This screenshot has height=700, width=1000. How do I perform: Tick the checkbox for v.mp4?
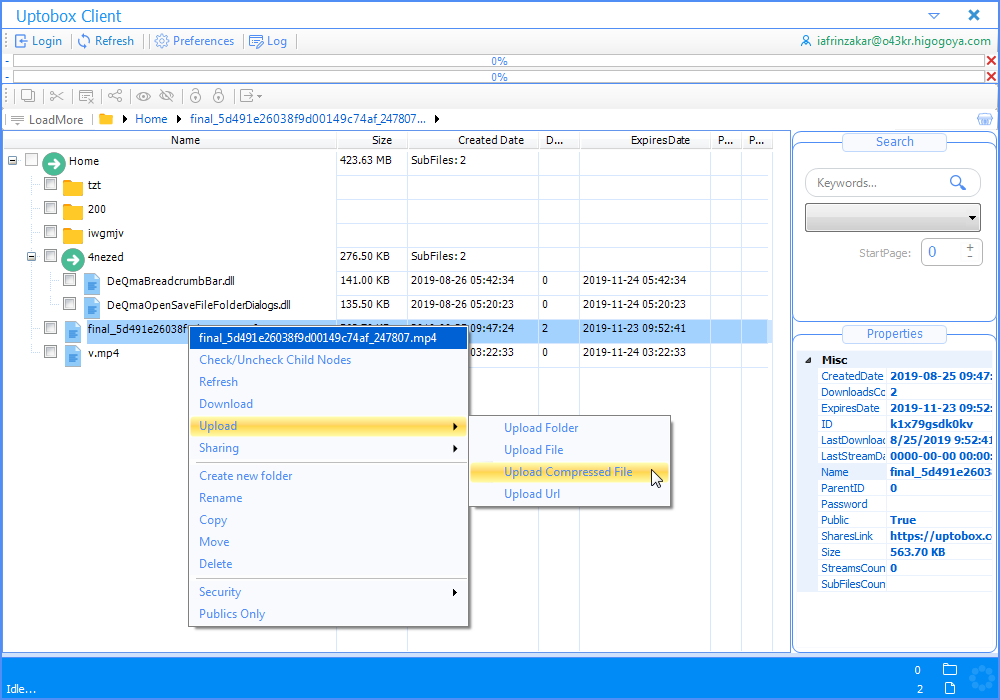point(50,352)
